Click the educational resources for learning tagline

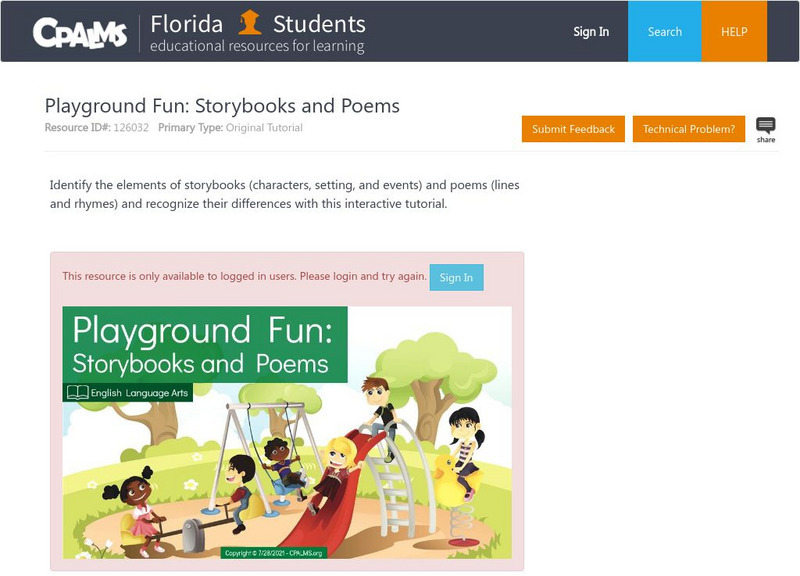[257, 46]
